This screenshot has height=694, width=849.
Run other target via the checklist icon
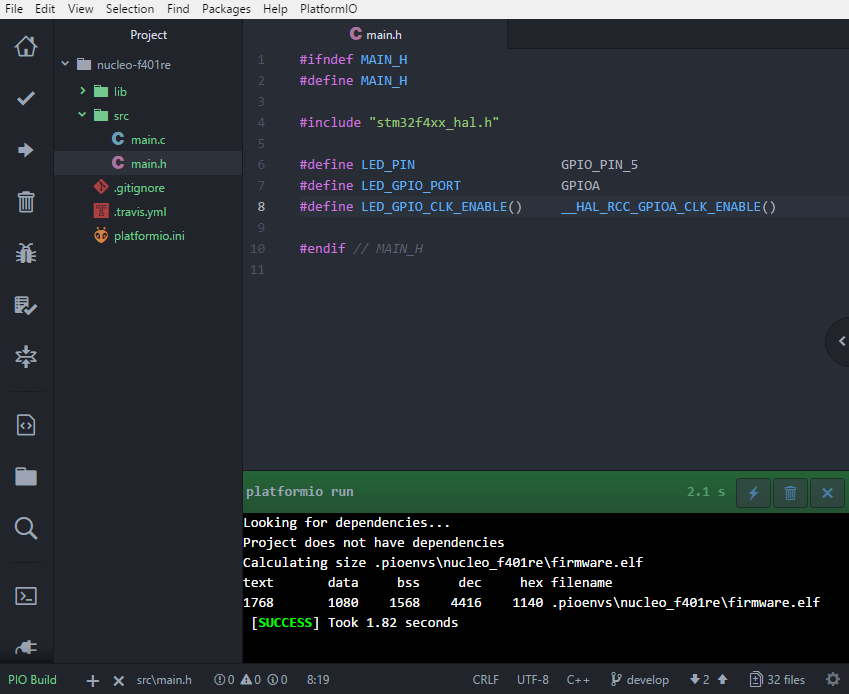25,305
